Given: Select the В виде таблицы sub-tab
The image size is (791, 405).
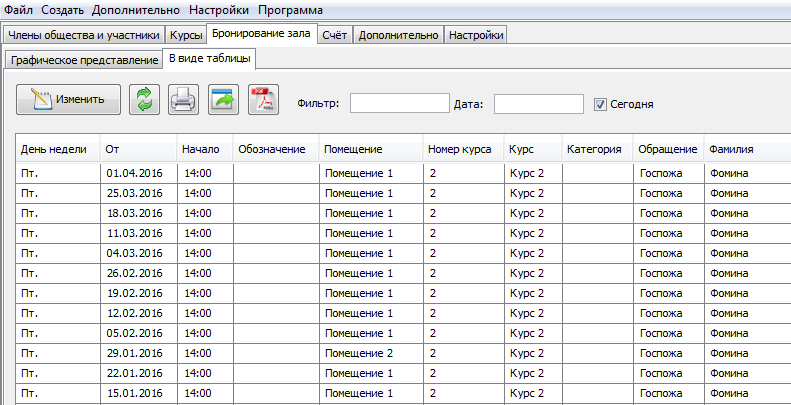Looking at the screenshot, I should (209, 59).
